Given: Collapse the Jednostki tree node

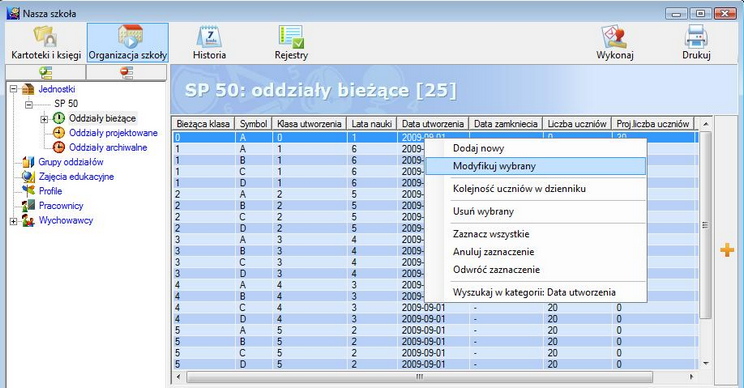Looking at the screenshot, I should click(13, 89).
